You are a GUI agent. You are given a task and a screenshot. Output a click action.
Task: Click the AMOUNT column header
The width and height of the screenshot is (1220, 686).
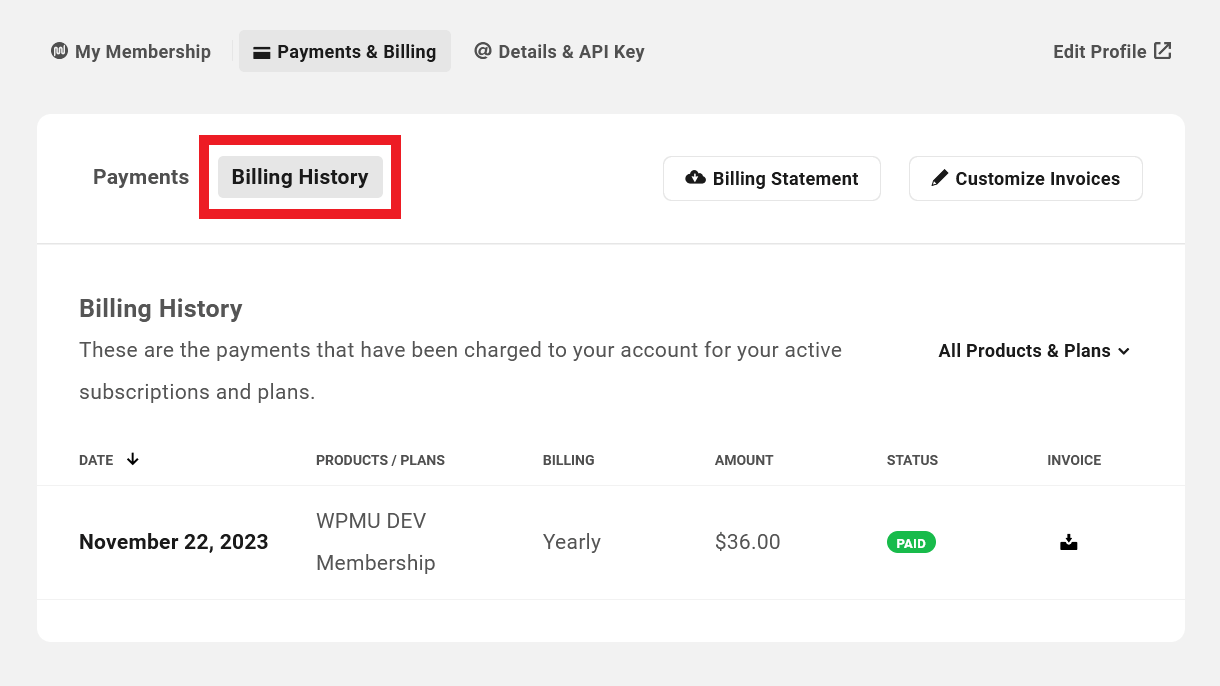tap(744, 460)
